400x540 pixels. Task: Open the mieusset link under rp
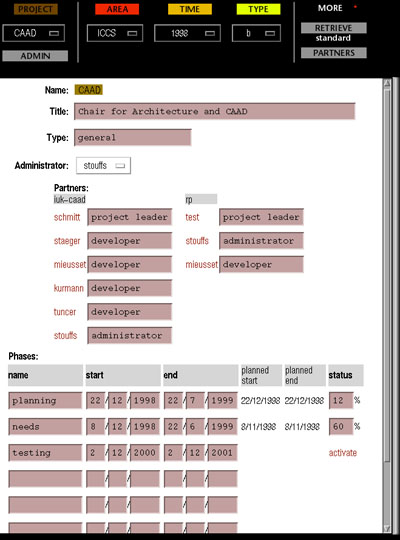[202, 264]
